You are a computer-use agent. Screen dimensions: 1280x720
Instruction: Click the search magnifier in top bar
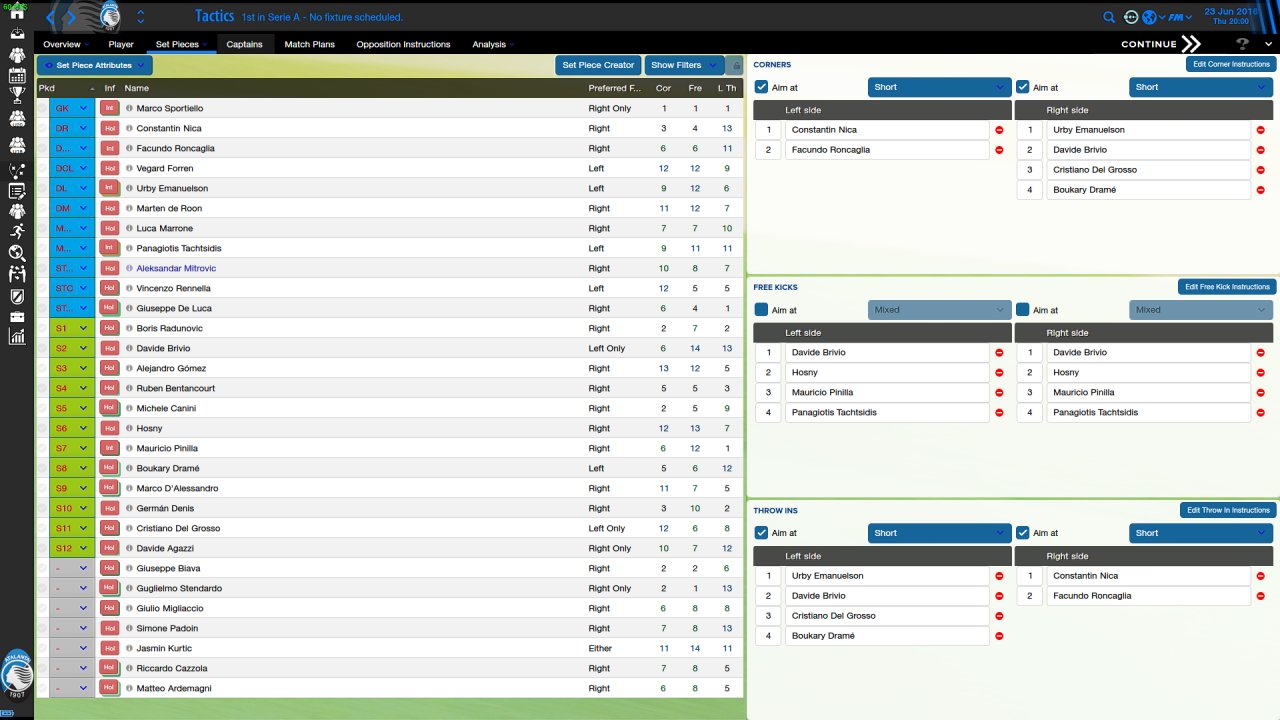click(1109, 17)
